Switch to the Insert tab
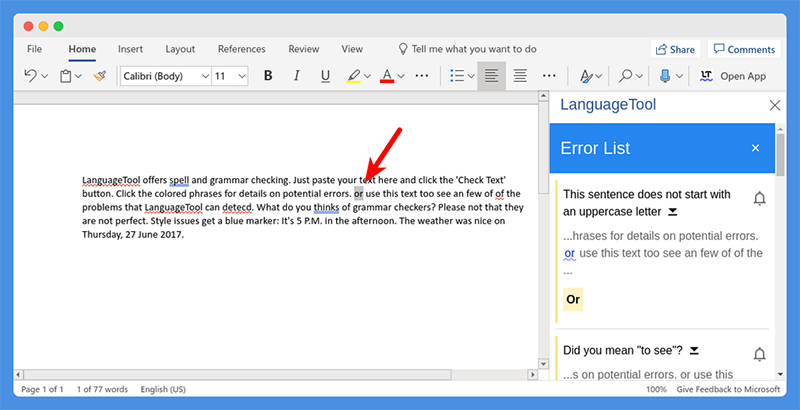800x410 pixels. point(130,49)
